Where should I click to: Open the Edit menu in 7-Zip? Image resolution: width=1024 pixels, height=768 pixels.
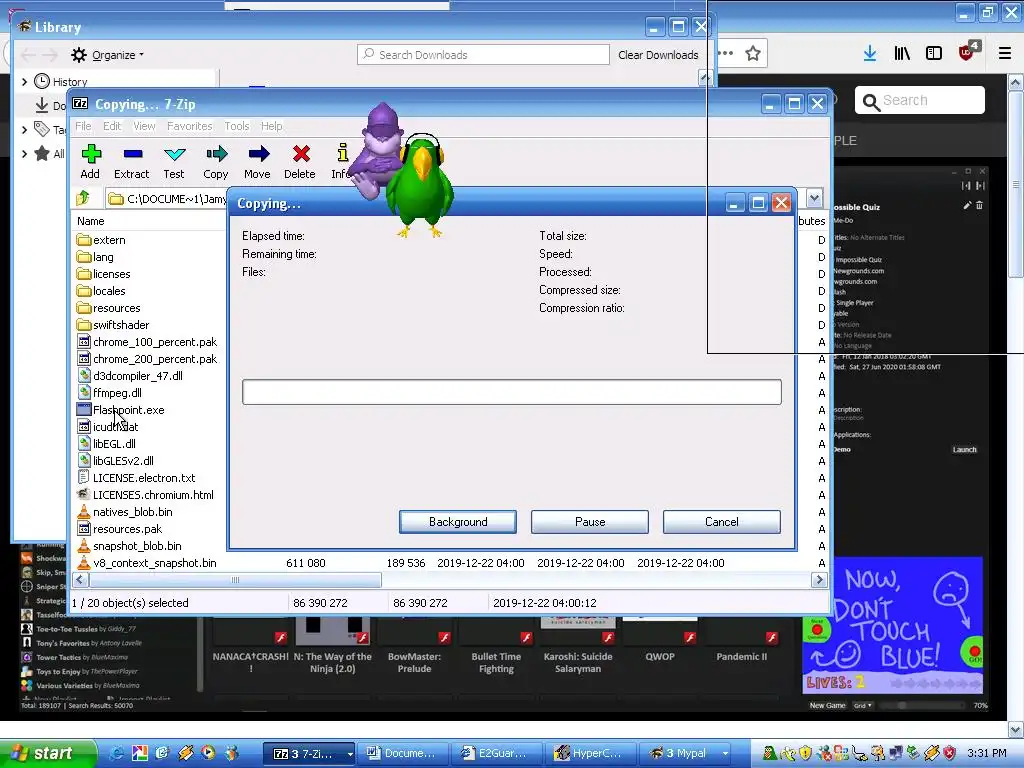(x=112, y=126)
